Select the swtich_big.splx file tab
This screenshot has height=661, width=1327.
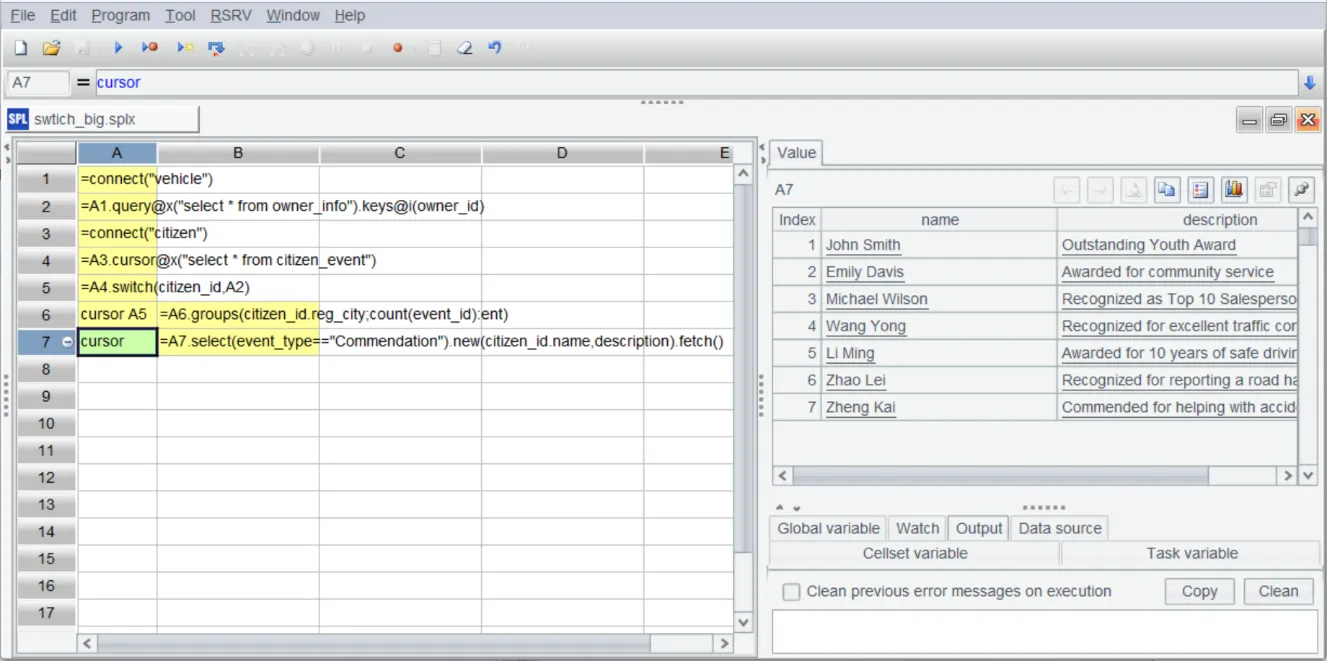(102, 119)
